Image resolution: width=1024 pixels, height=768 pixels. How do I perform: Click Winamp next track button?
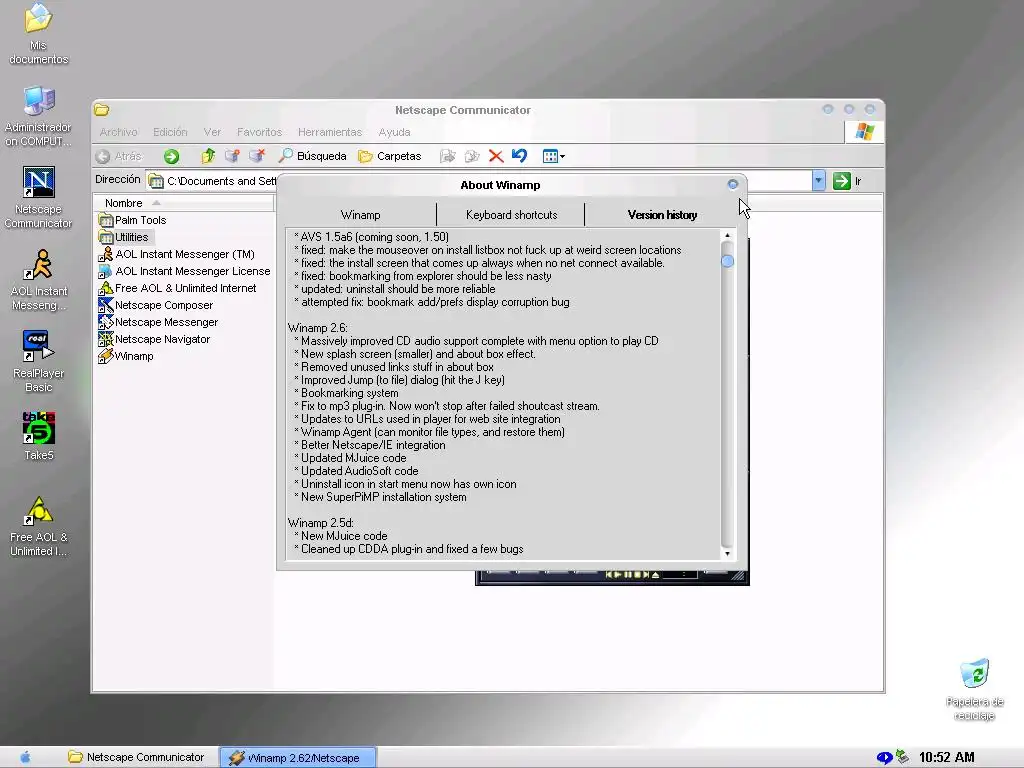tap(646, 575)
